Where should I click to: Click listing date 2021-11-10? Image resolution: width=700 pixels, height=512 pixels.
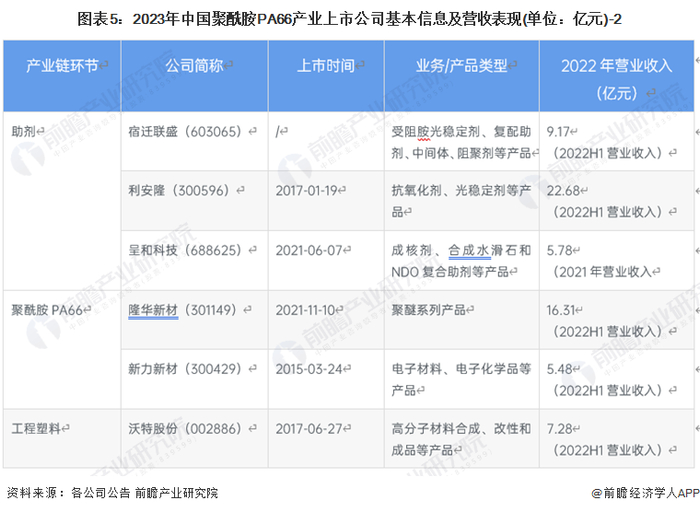[x=305, y=310]
